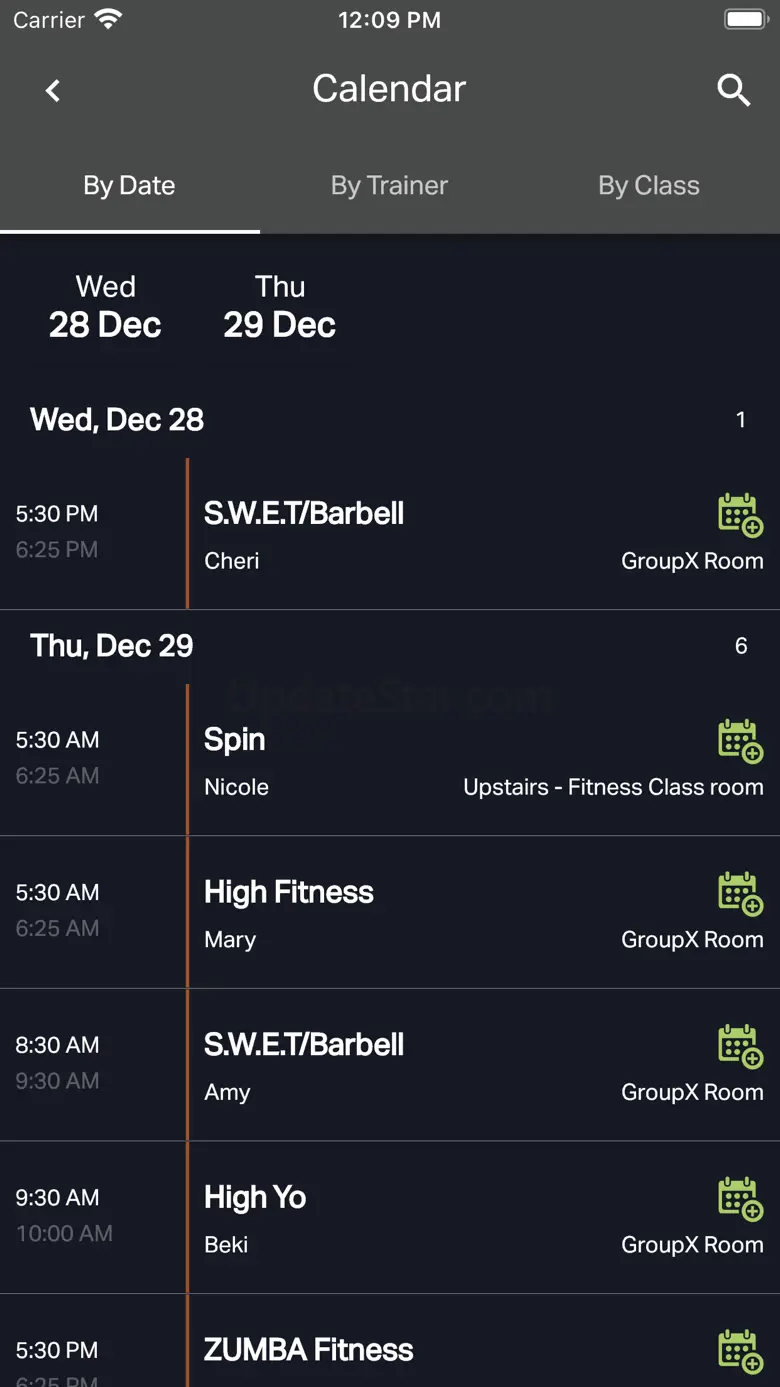Viewport: 780px width, 1387px height.
Task: Select Thu 29 Dec date
Action: point(279,306)
